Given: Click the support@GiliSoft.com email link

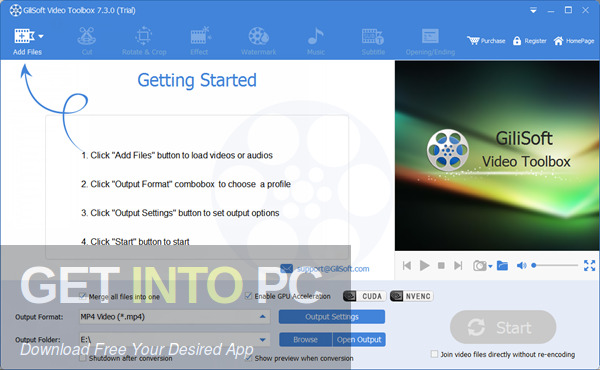Looking at the screenshot, I should point(333,269).
